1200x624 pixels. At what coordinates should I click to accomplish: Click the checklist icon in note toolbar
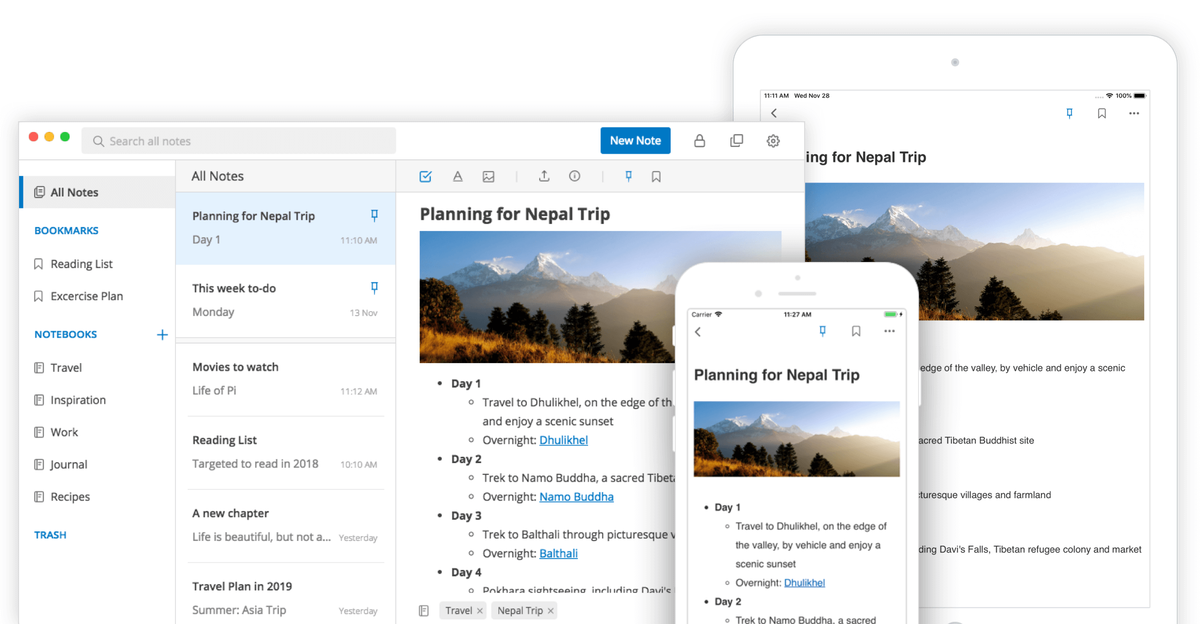click(425, 177)
